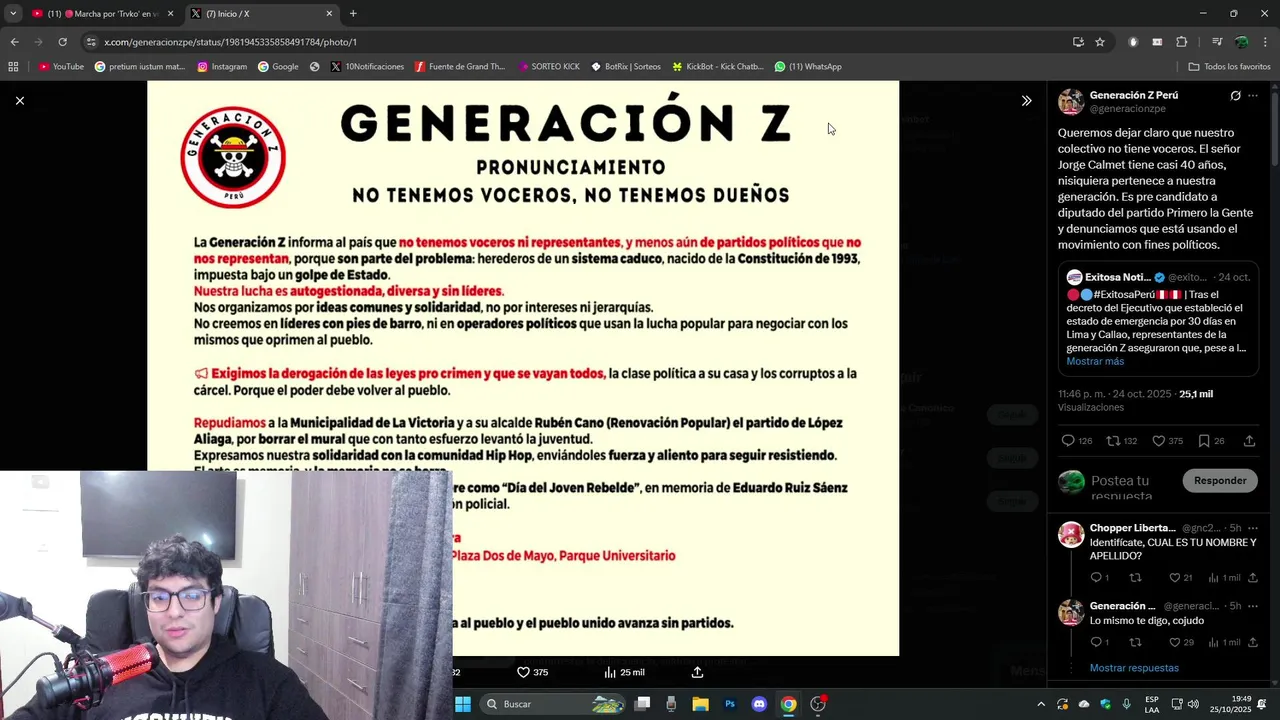Open the media controls icon
The width and height of the screenshot is (1280, 720).
(1217, 42)
